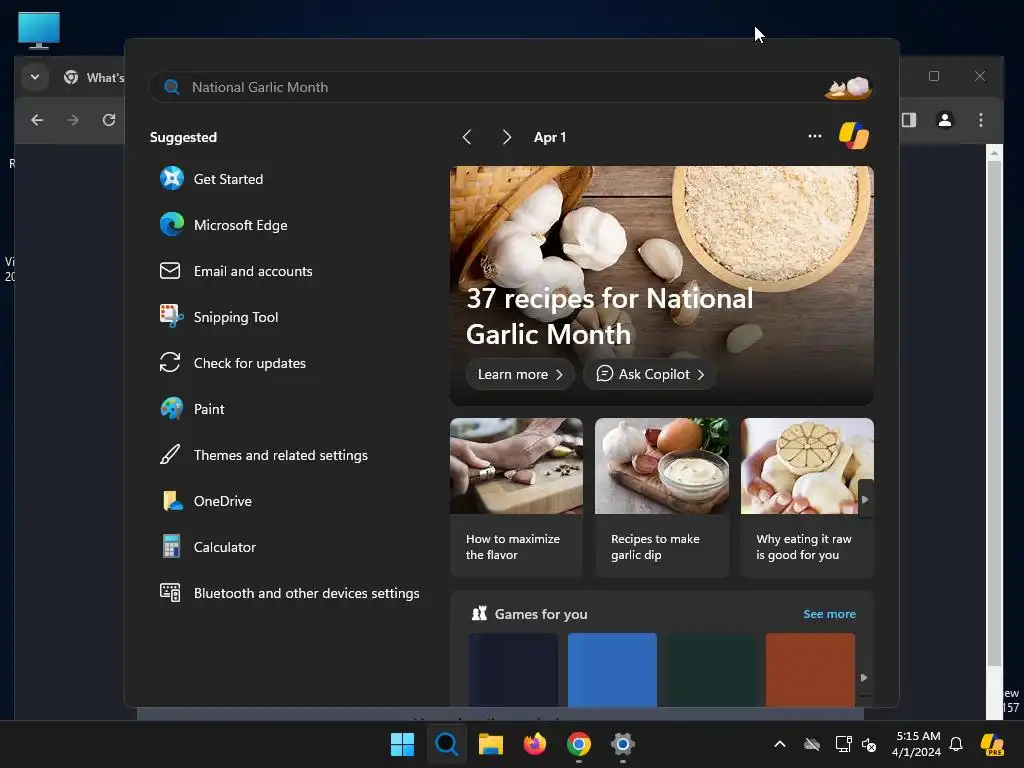The height and width of the screenshot is (768, 1024).
Task: Click the search box with National Garlic Month
Action: (511, 88)
